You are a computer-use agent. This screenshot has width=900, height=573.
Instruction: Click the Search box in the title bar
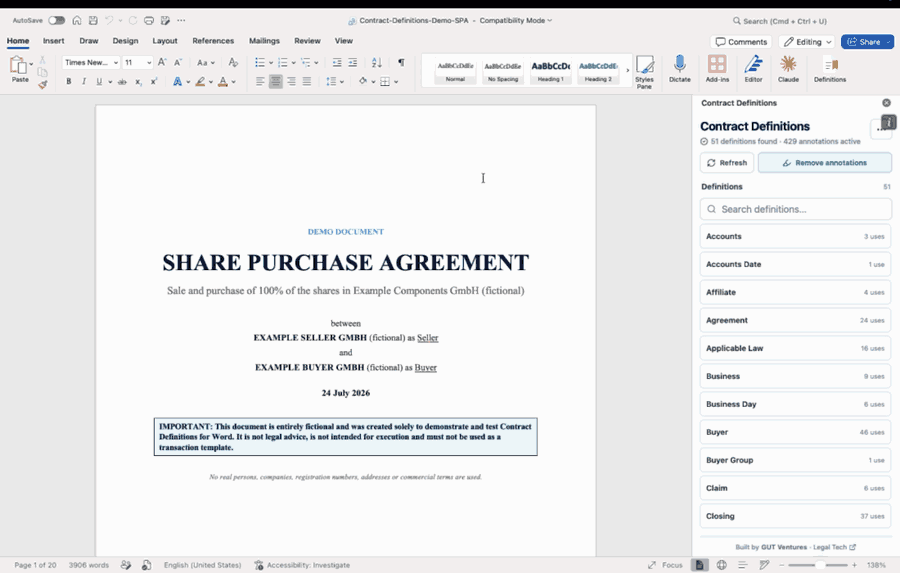point(779,21)
